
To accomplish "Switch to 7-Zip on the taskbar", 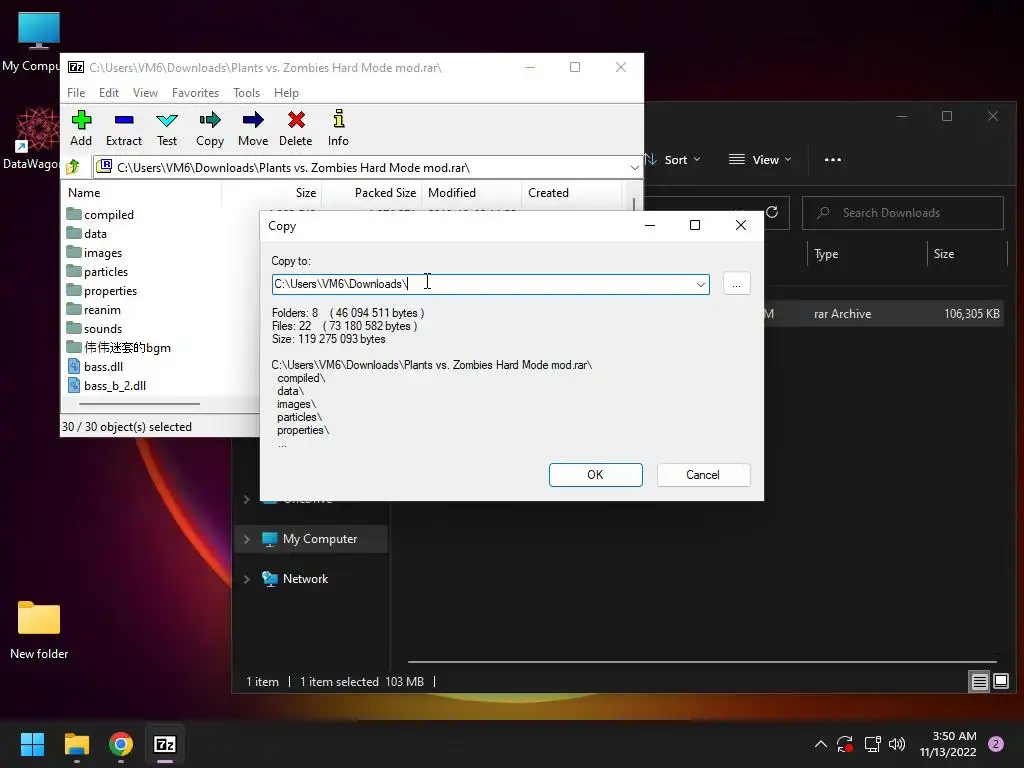I will tap(165, 744).
